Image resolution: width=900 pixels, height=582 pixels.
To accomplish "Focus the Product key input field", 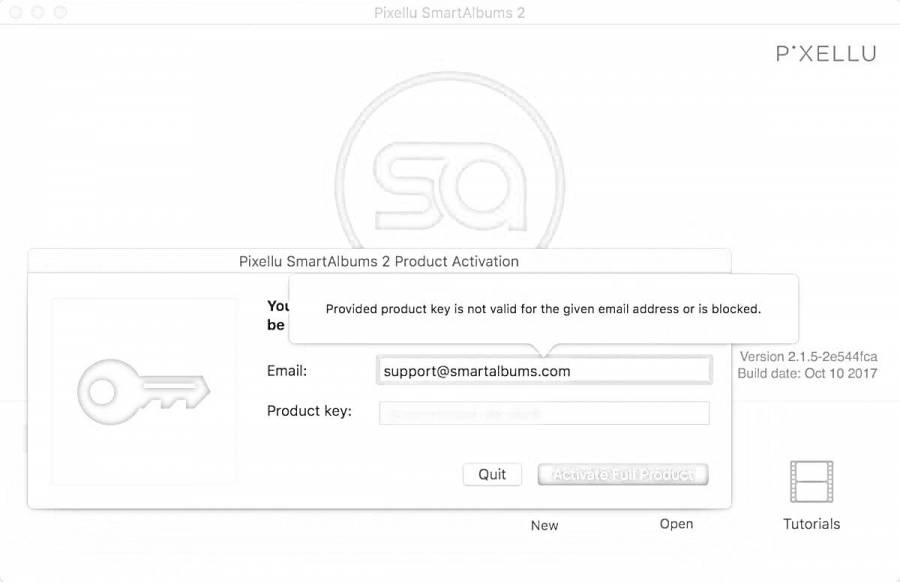I will pos(543,412).
